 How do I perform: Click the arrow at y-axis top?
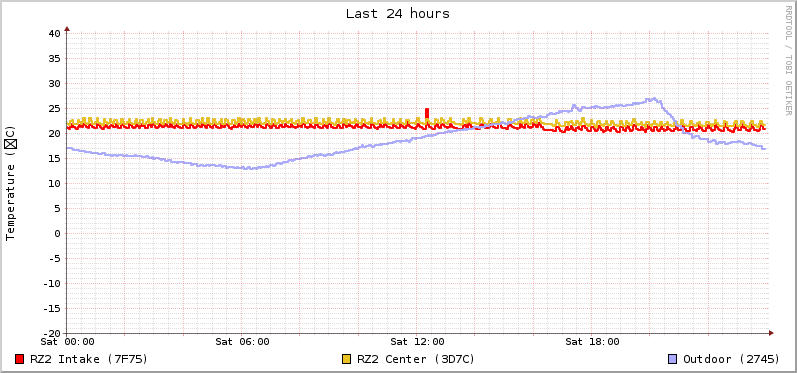tap(67, 29)
